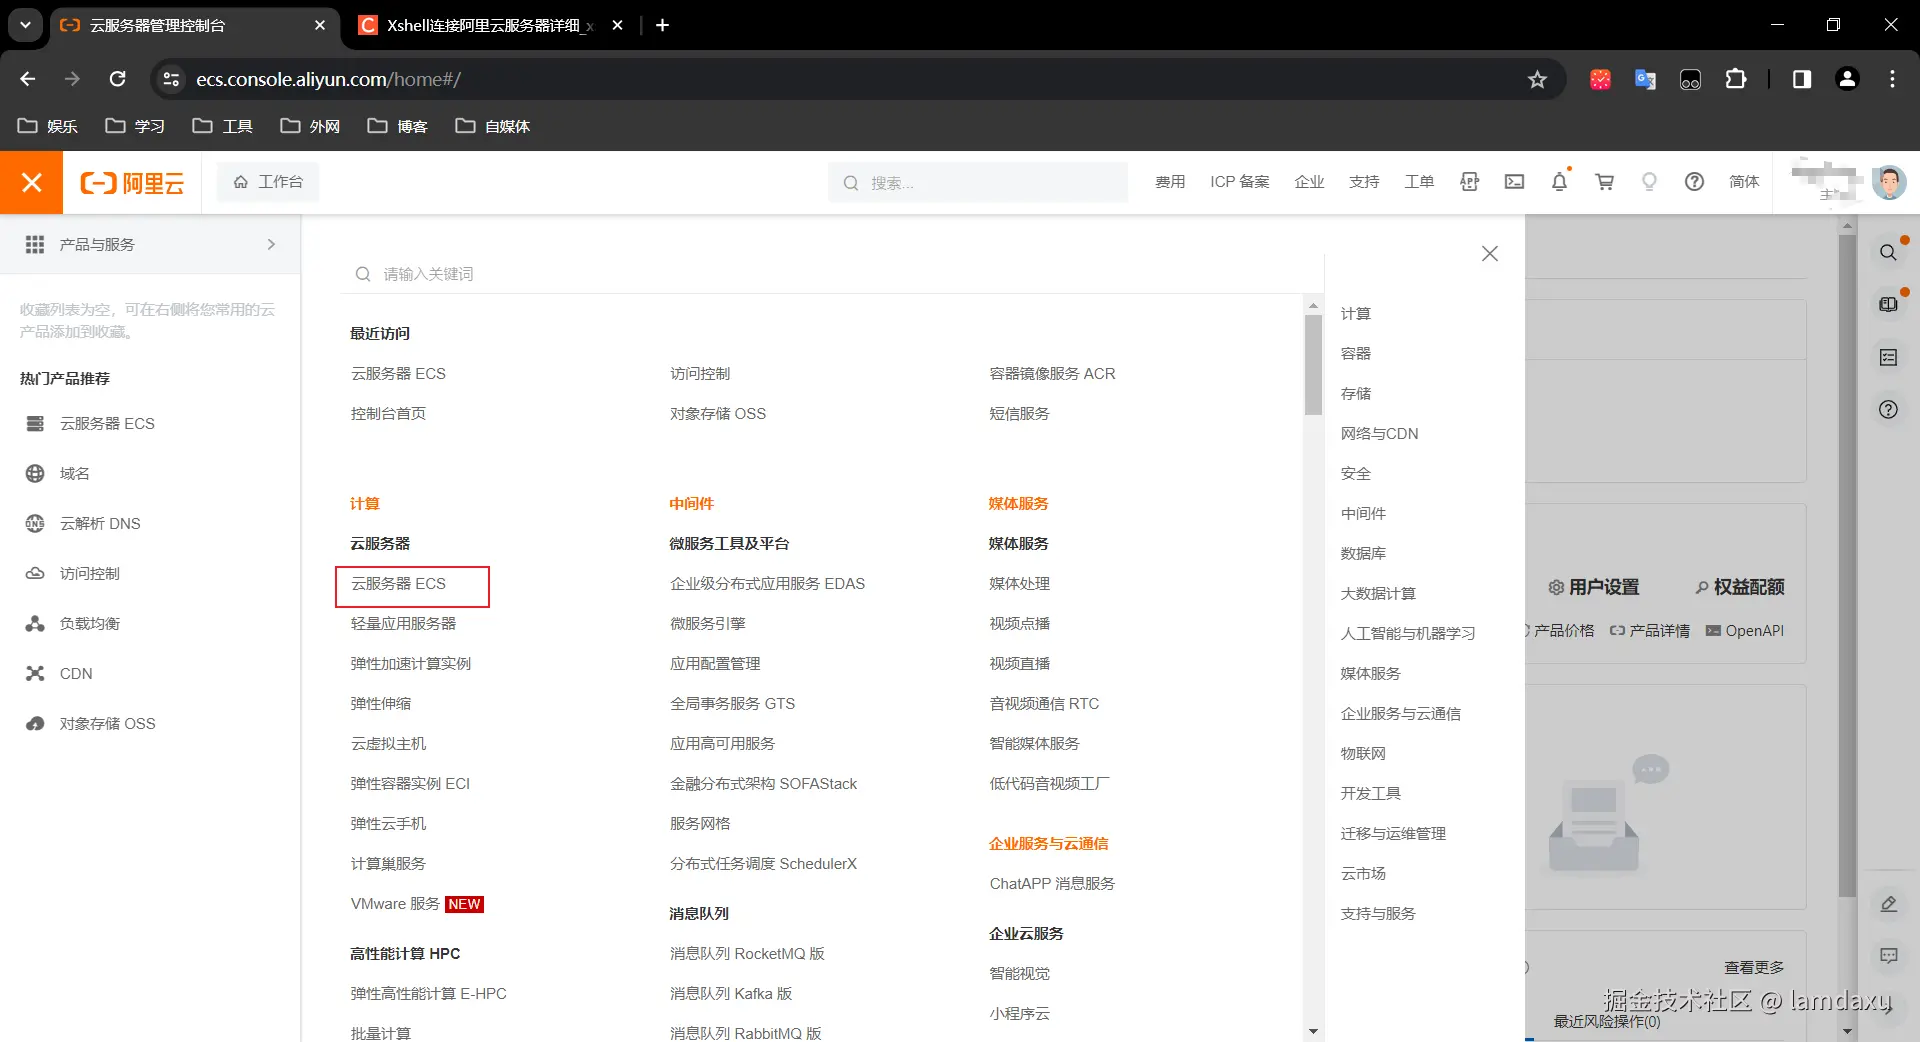Screen dimensions: 1920x1042
Task: Jump to 数据库 category
Action: point(1363,554)
